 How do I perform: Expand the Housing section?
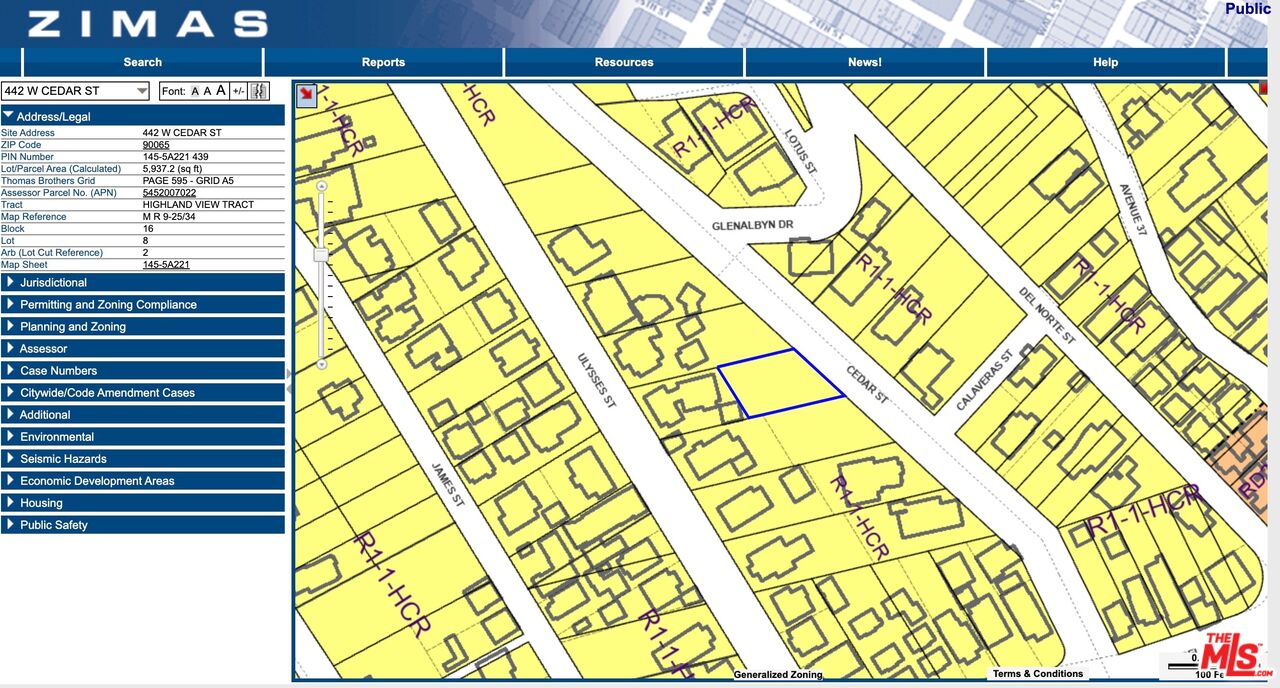click(143, 503)
